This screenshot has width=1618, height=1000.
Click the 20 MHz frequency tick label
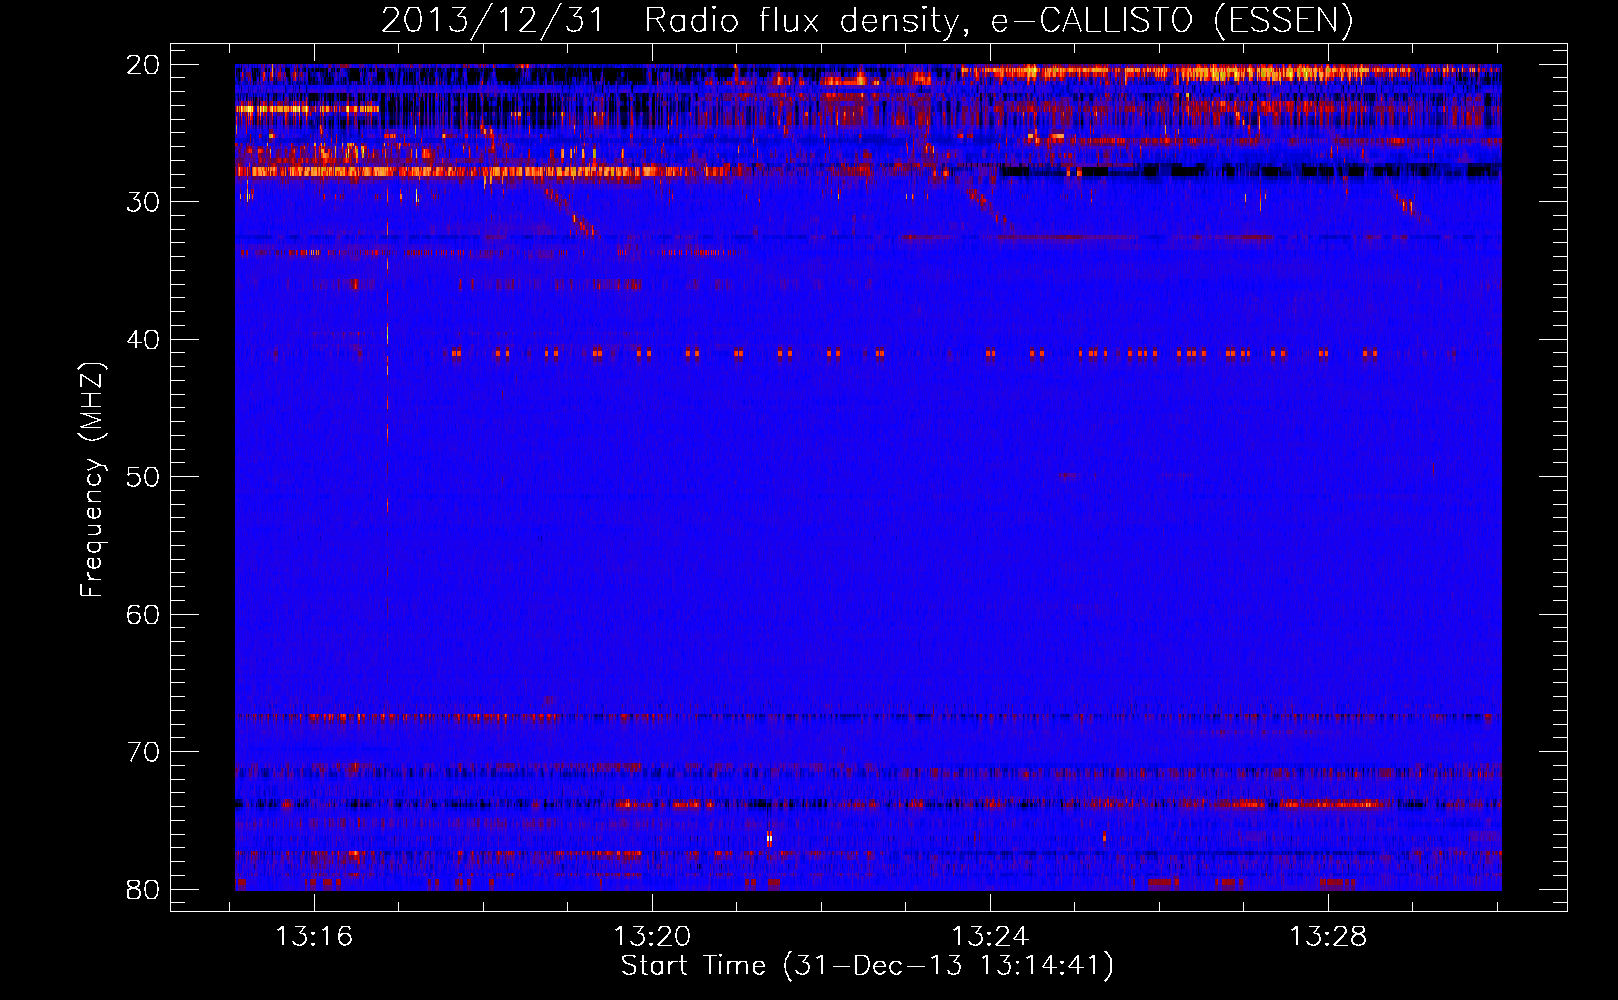pyautogui.click(x=144, y=65)
